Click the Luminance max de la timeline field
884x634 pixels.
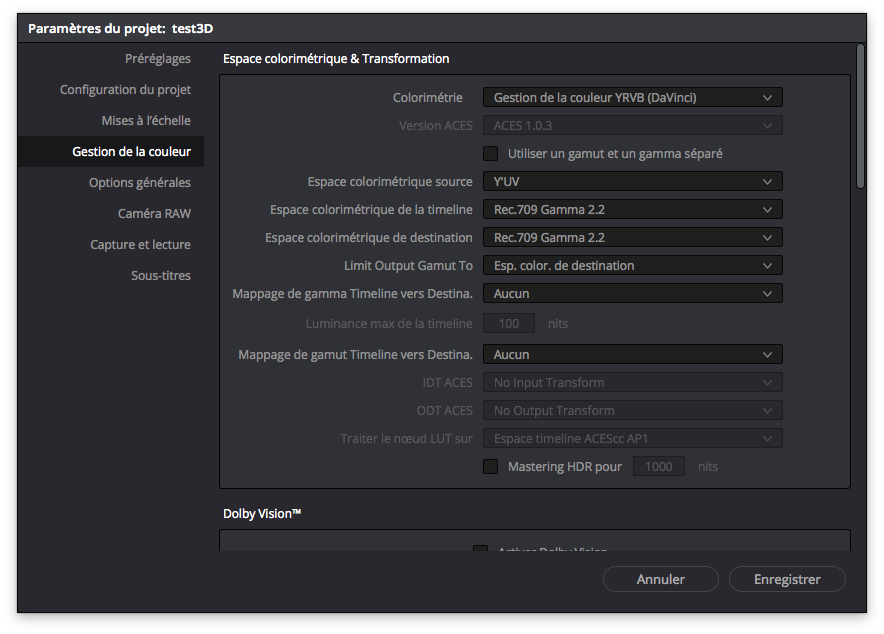pos(509,323)
